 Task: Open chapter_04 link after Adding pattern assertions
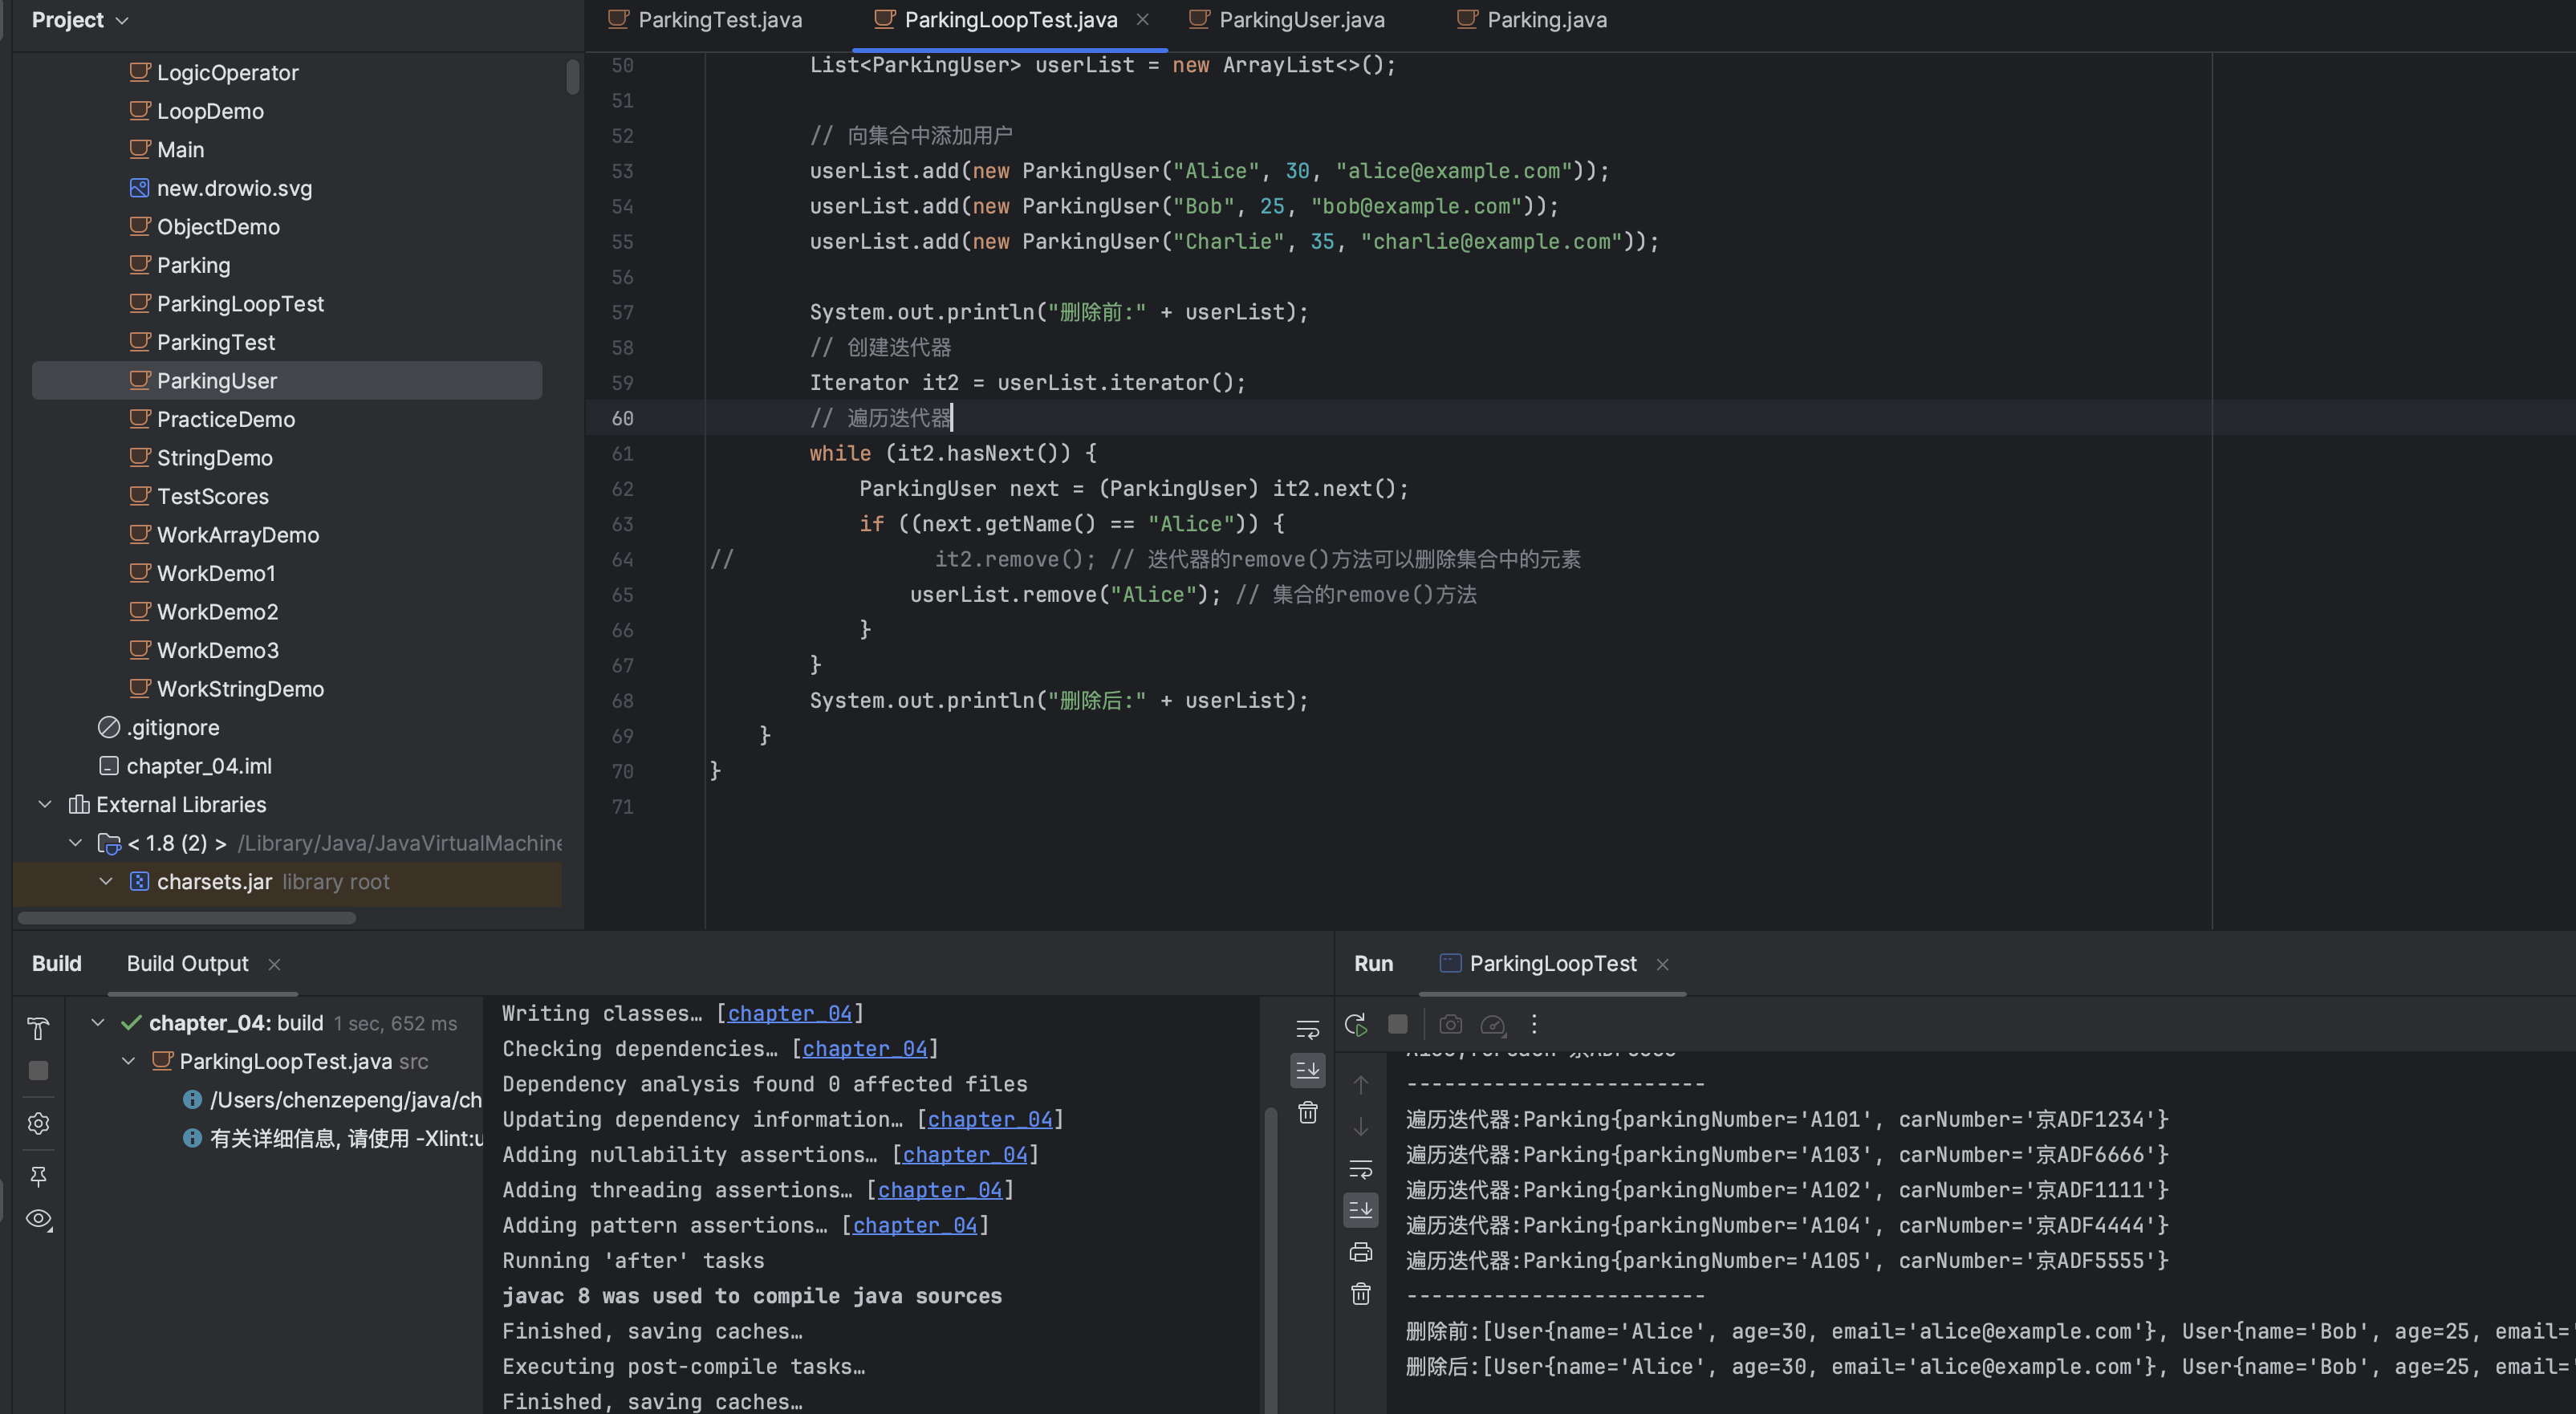(915, 1225)
